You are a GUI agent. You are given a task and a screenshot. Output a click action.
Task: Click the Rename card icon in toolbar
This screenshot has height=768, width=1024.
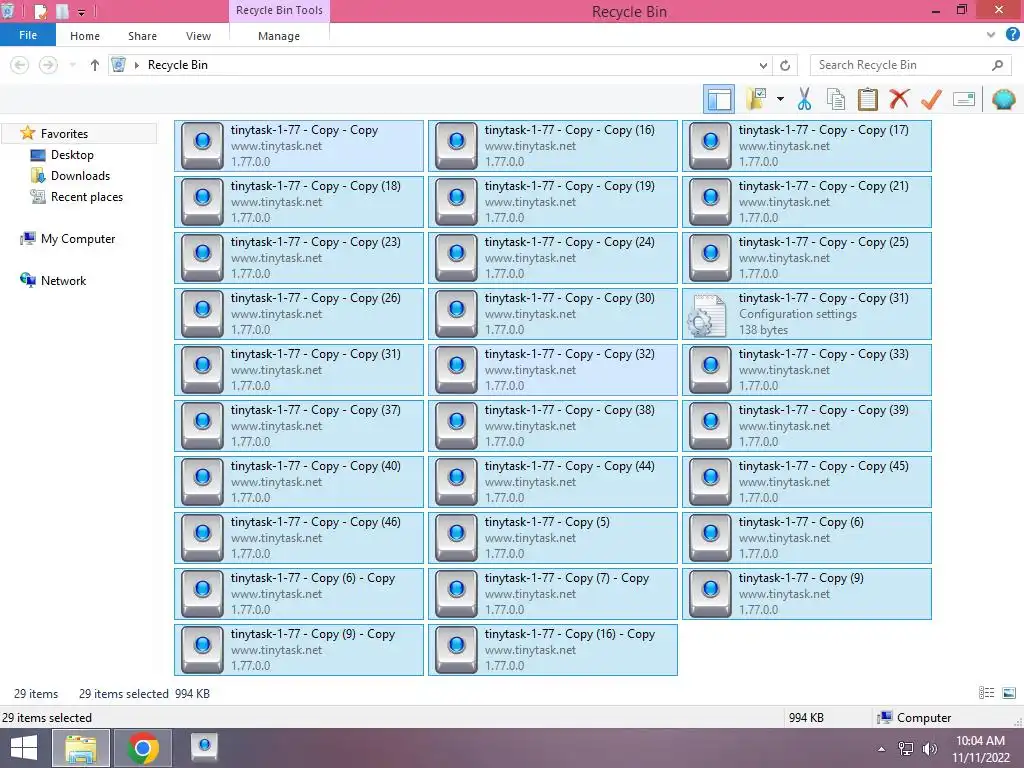click(964, 99)
